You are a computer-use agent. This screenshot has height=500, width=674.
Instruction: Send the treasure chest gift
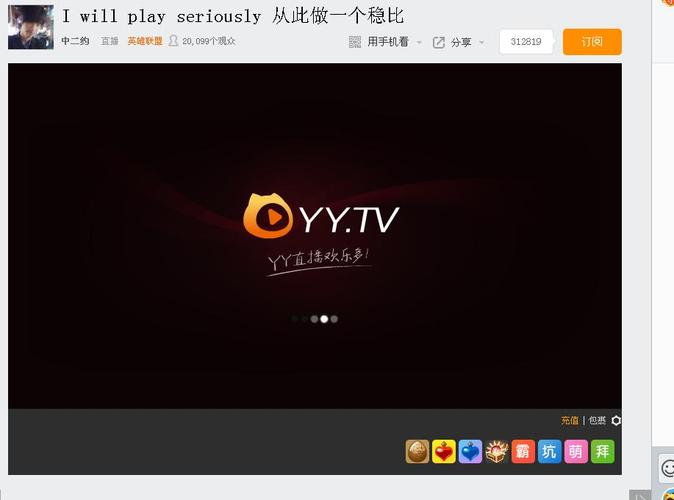[x=497, y=452]
